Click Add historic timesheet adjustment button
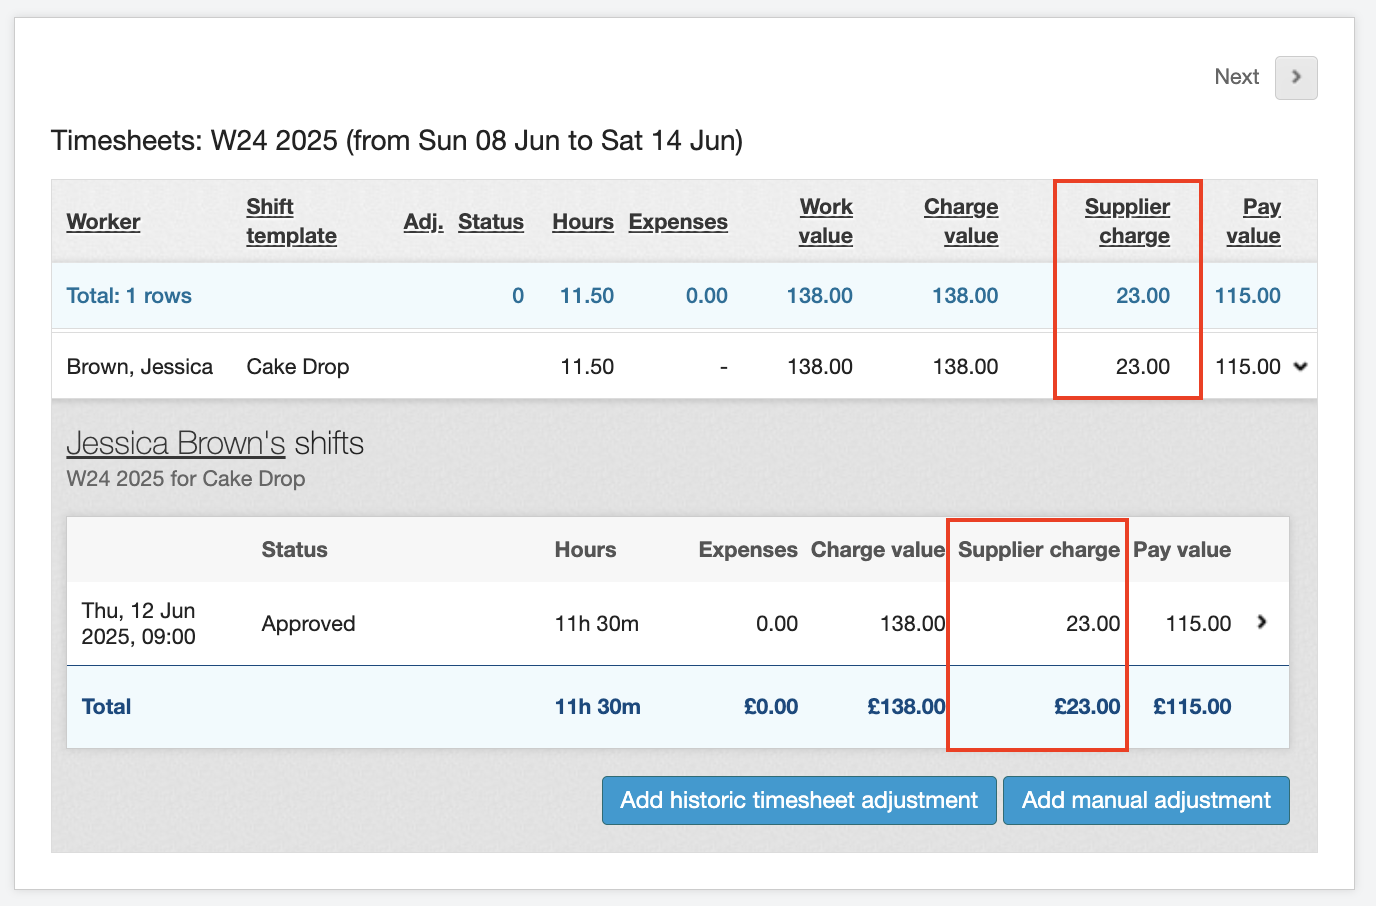The width and height of the screenshot is (1376, 906). [798, 800]
